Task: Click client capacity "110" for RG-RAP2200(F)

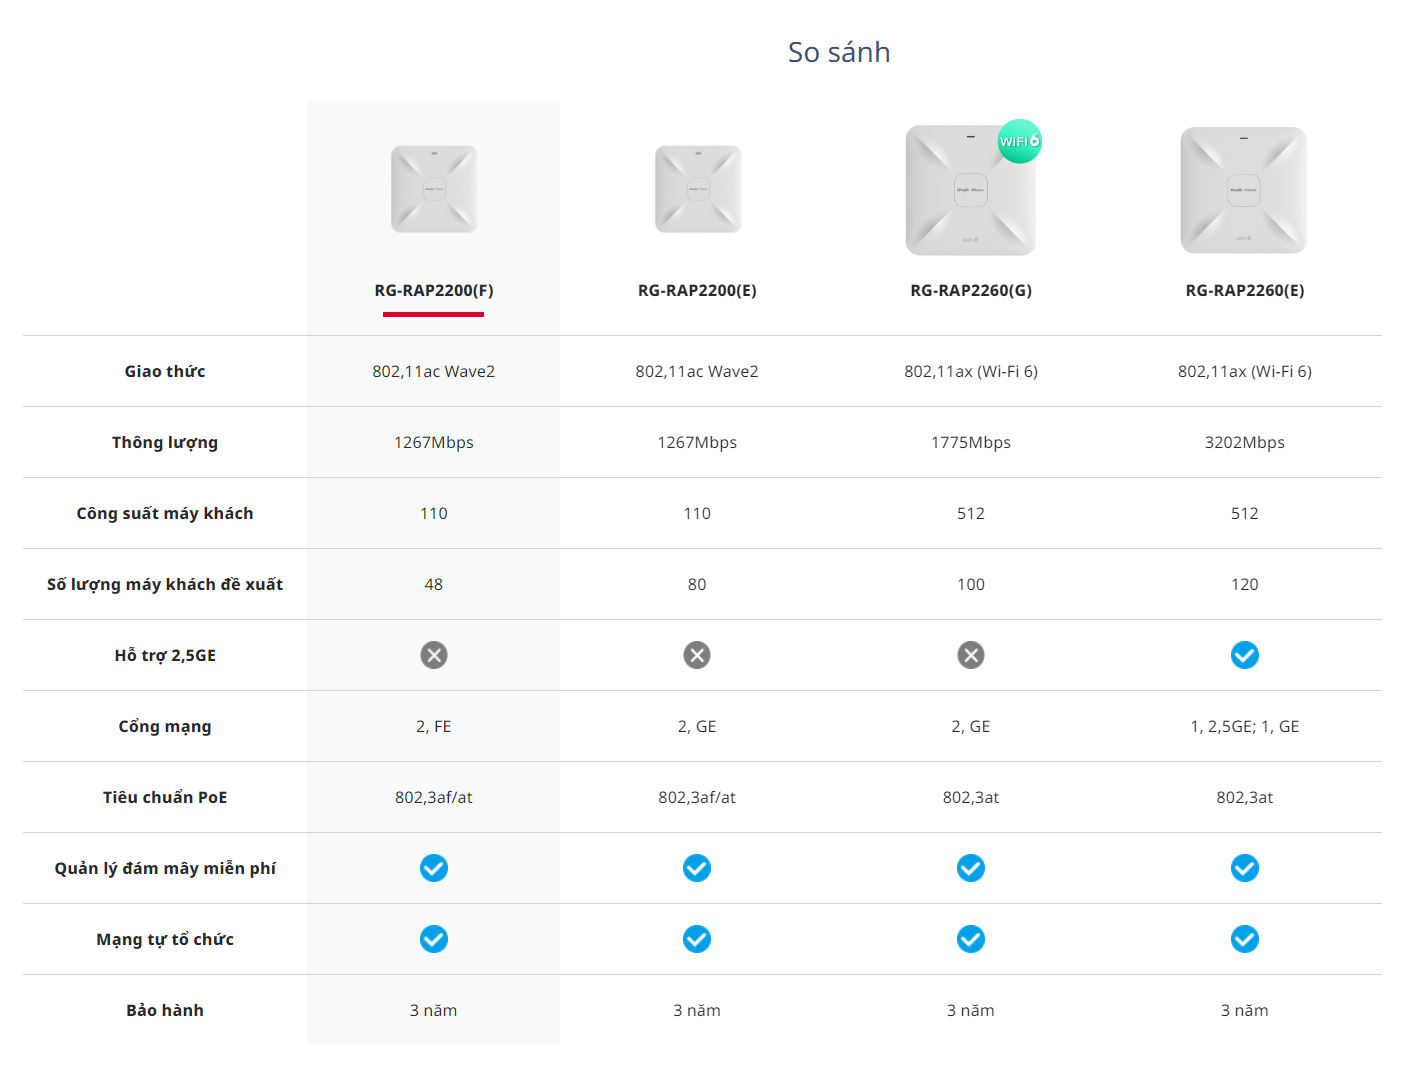Action: coord(434,513)
